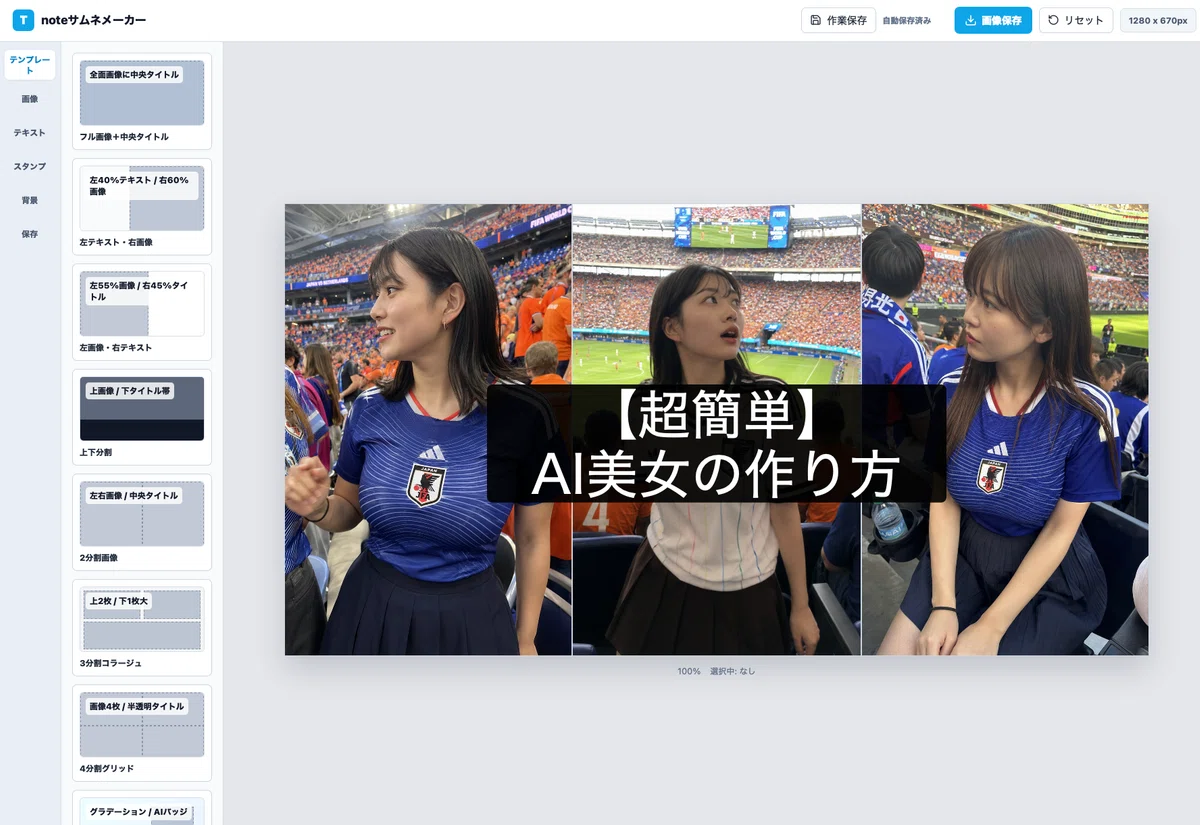Screen dimensions: 1200x825
Task: Pick the 3分割コラージュ template
Action: (x=142, y=628)
